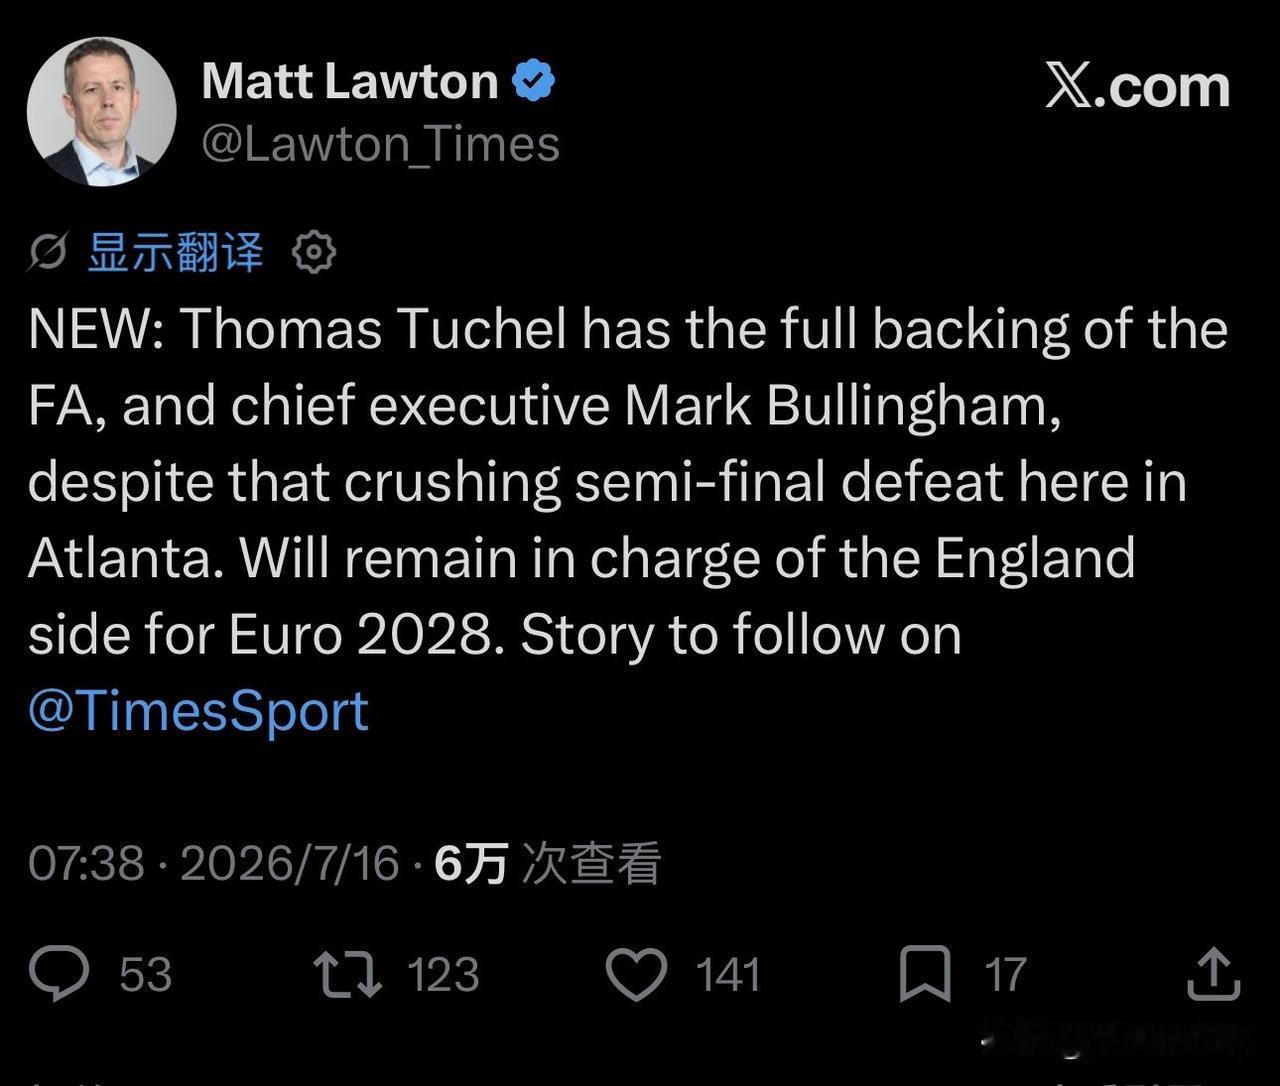Open the @TimesSport mention link
Viewport: 1280px width, 1086px height.
click(x=198, y=712)
